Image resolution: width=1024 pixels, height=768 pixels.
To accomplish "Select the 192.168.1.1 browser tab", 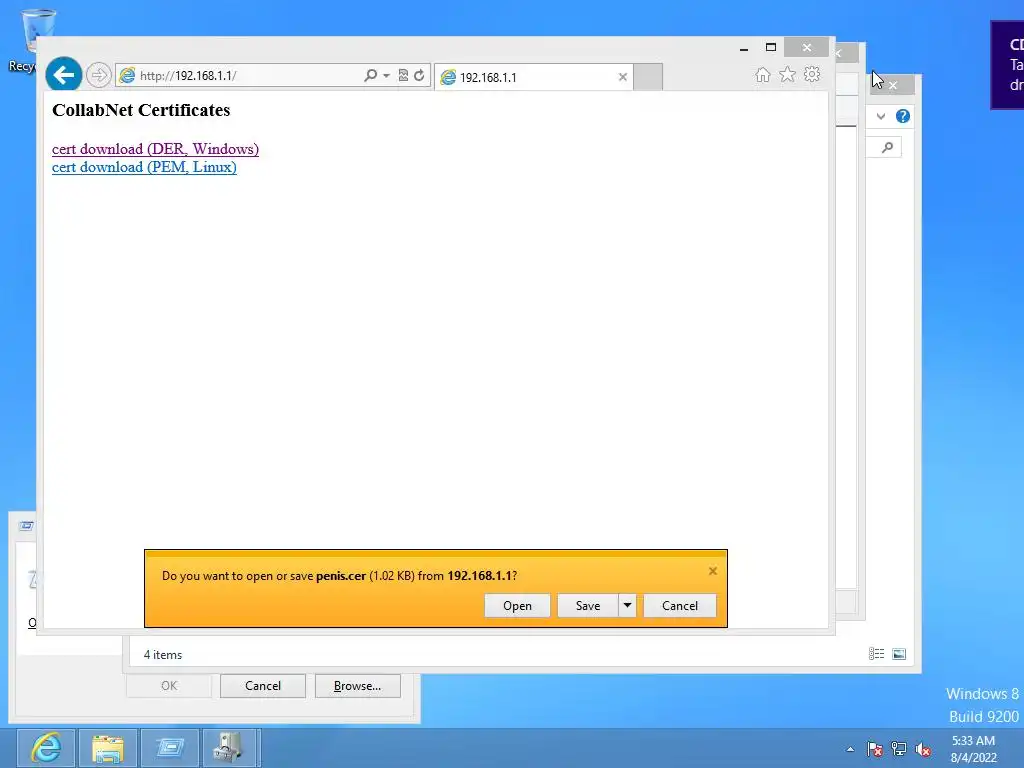I will pos(534,77).
